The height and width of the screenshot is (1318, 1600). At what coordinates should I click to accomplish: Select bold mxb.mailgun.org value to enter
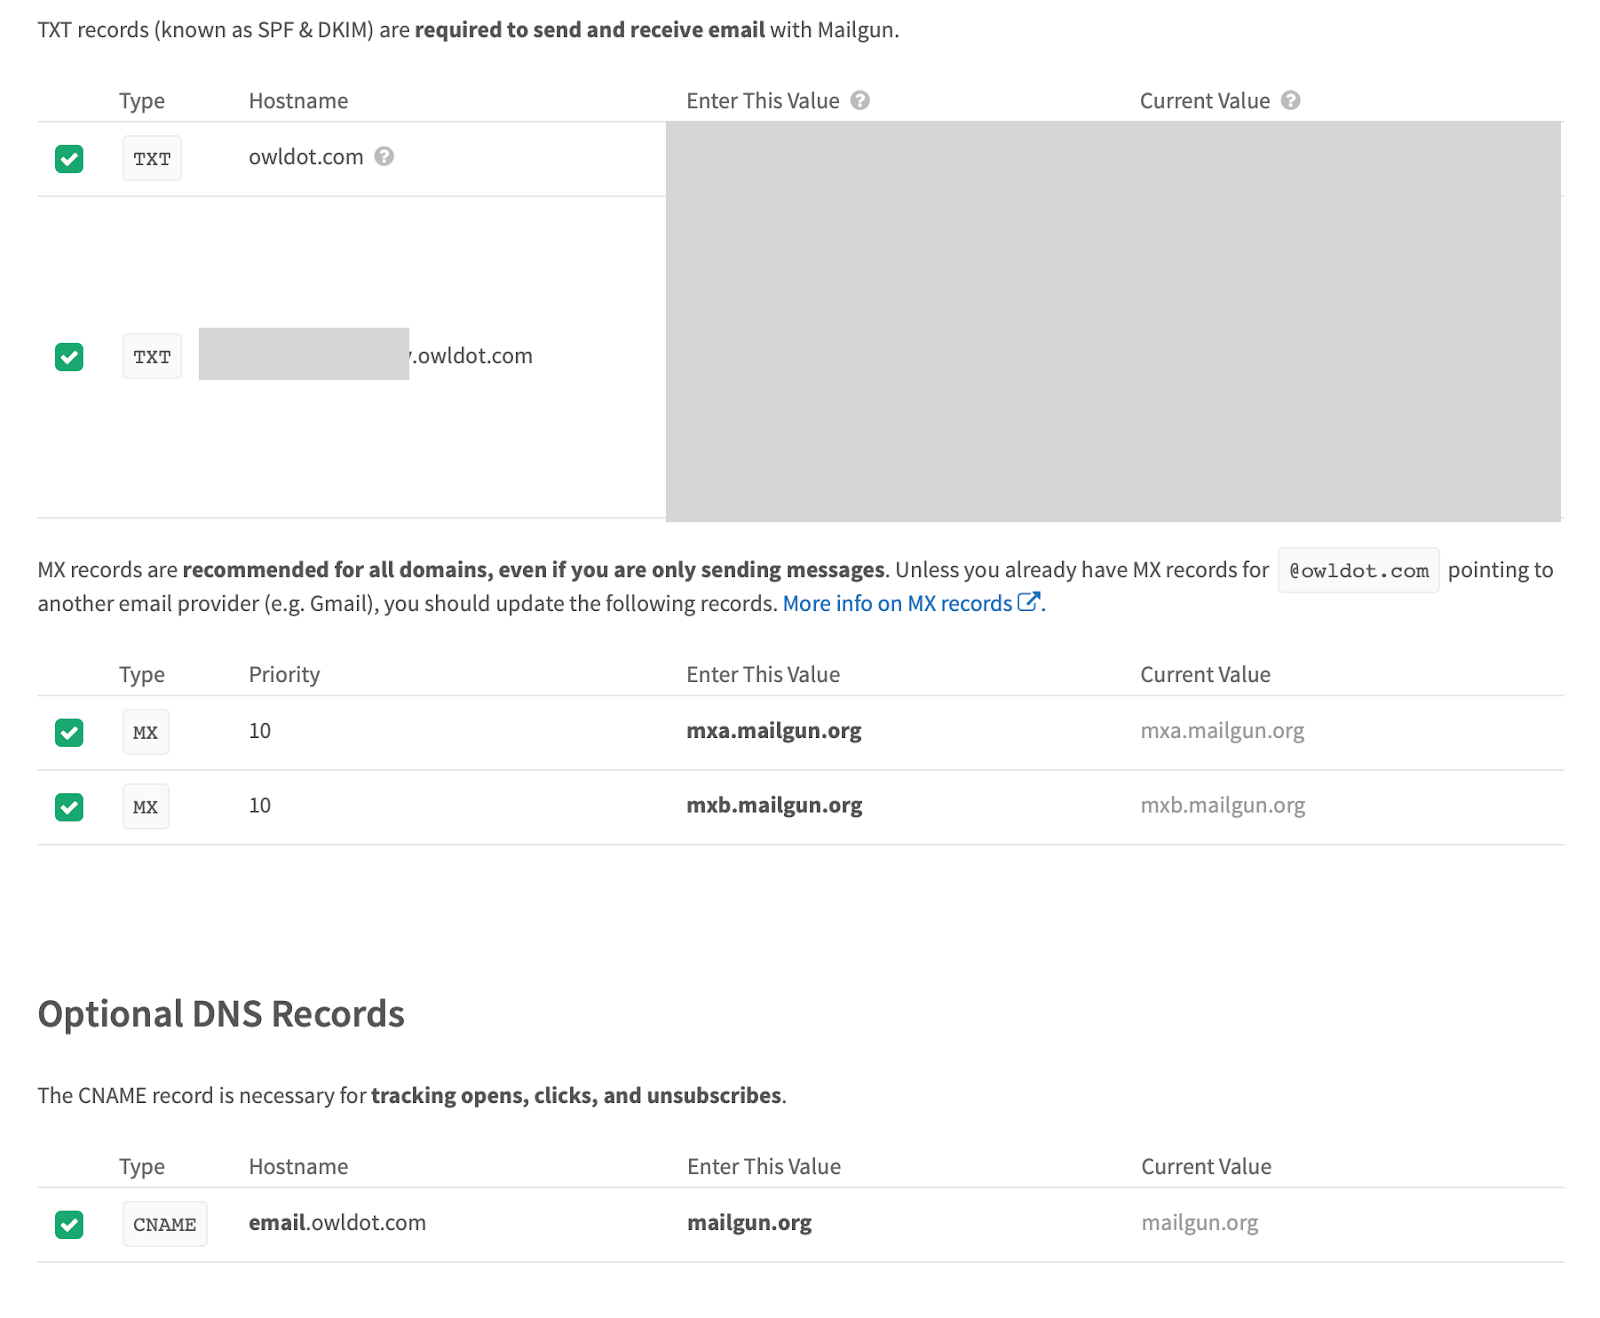(774, 805)
